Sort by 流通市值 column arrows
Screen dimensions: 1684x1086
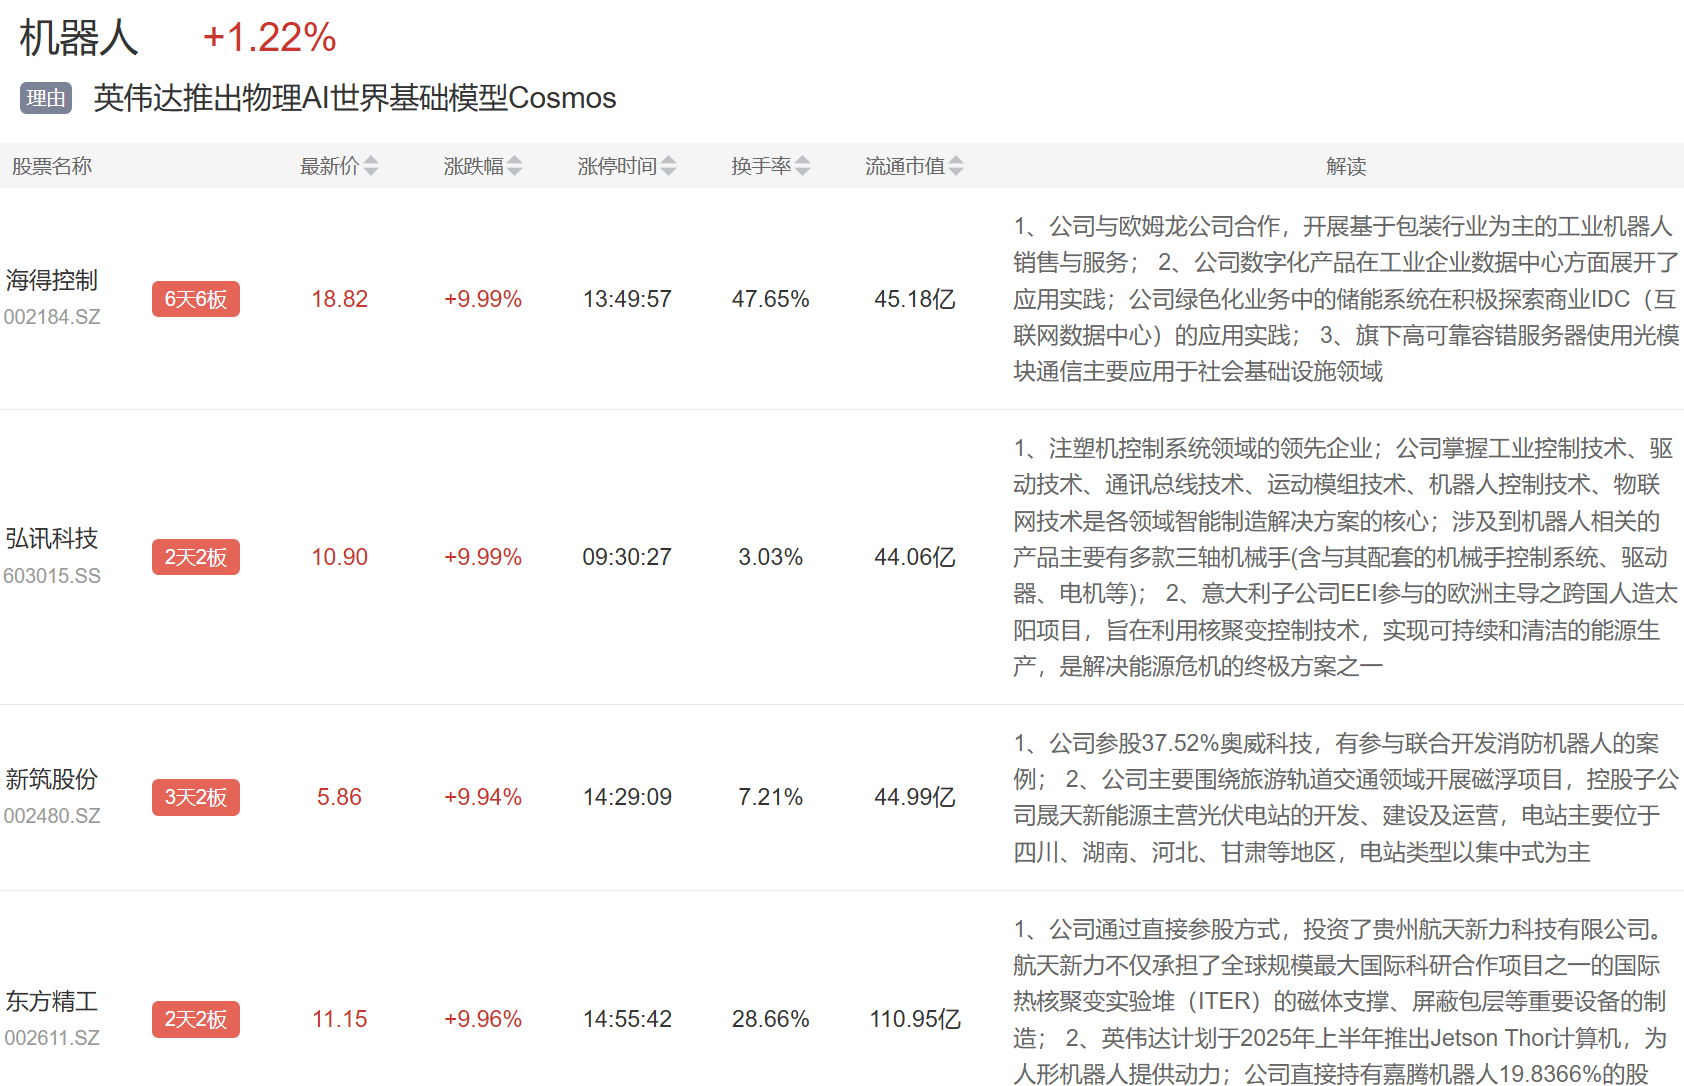click(956, 166)
